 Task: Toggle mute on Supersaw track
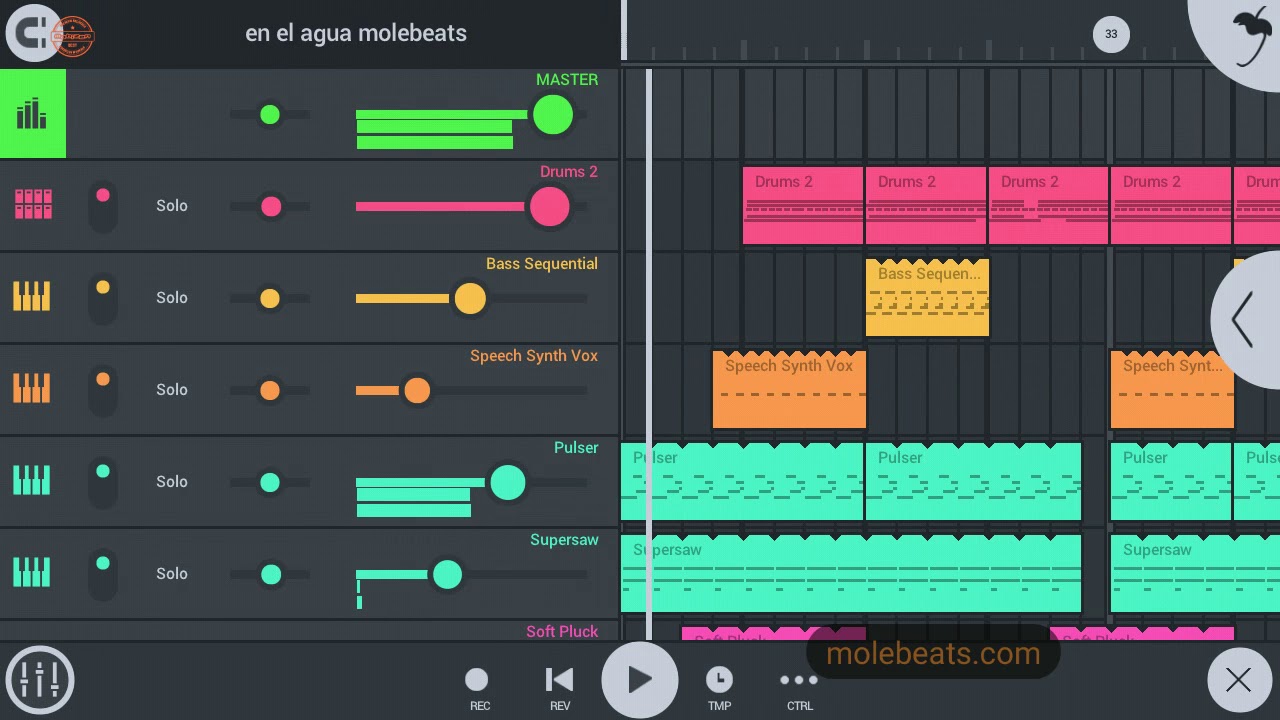pyautogui.click(x=103, y=574)
